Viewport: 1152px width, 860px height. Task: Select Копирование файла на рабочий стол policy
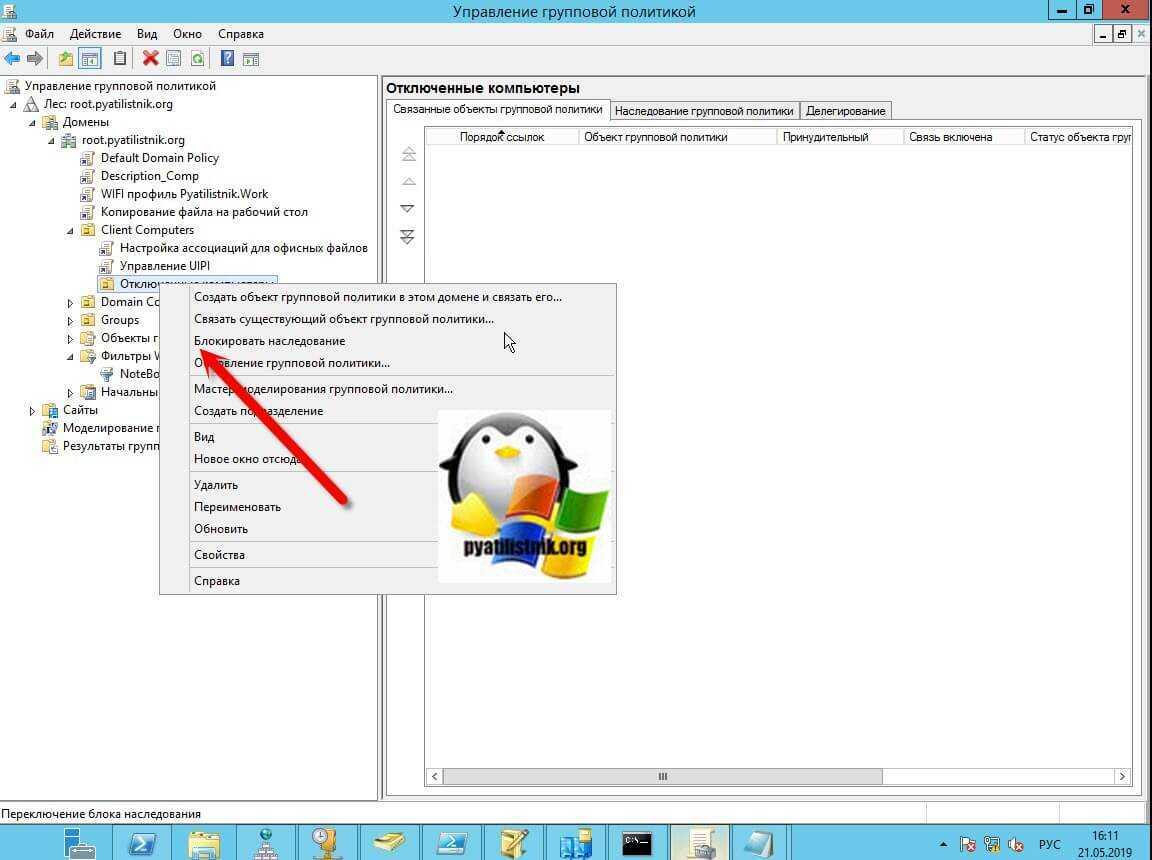click(204, 212)
